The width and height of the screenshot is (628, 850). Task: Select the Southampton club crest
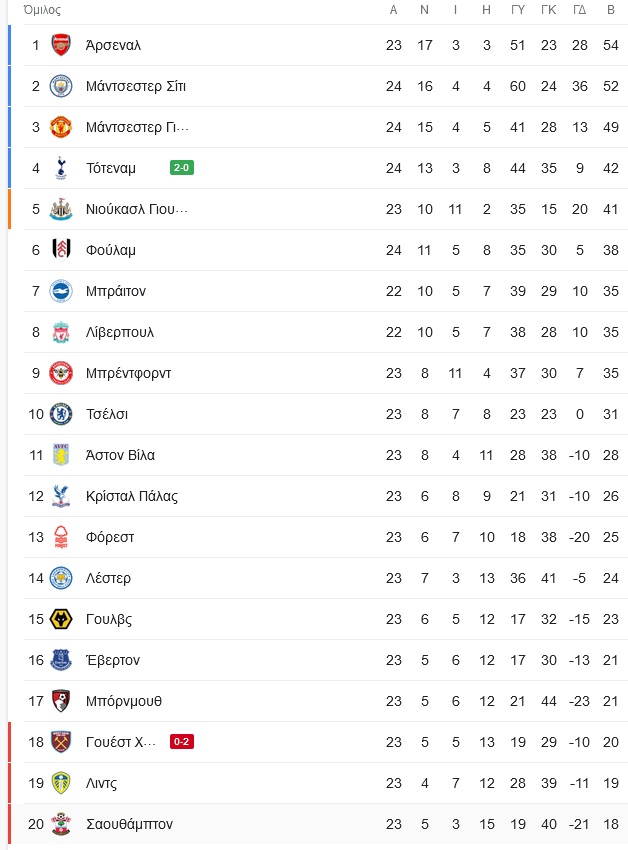click(x=61, y=824)
